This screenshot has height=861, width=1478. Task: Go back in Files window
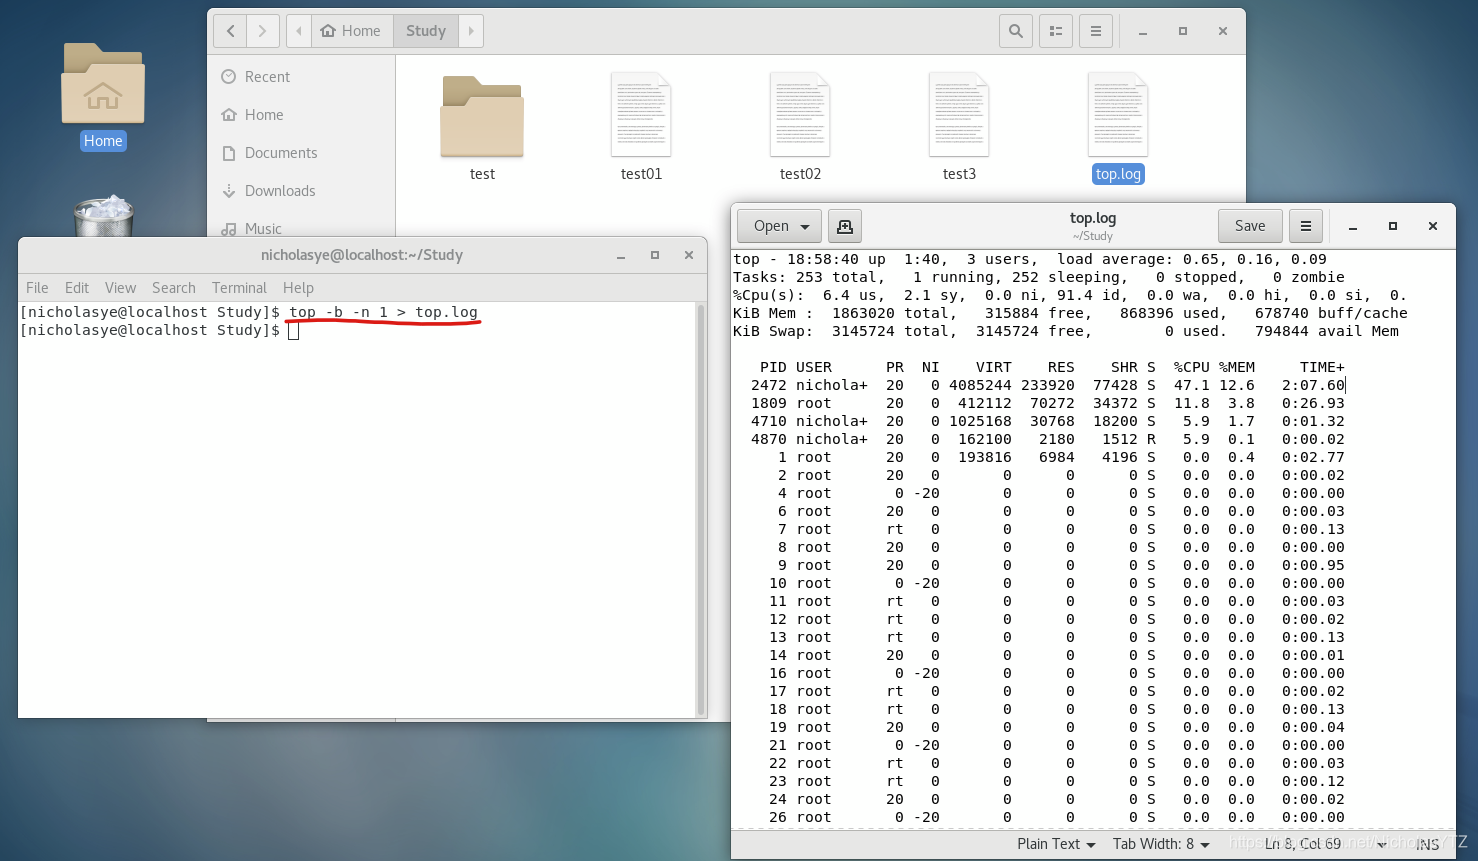230,31
